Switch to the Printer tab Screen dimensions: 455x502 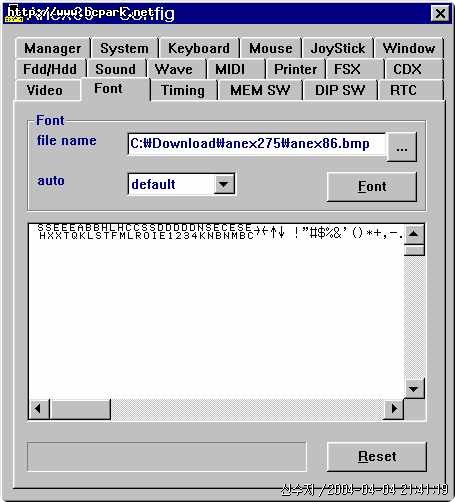(295, 69)
